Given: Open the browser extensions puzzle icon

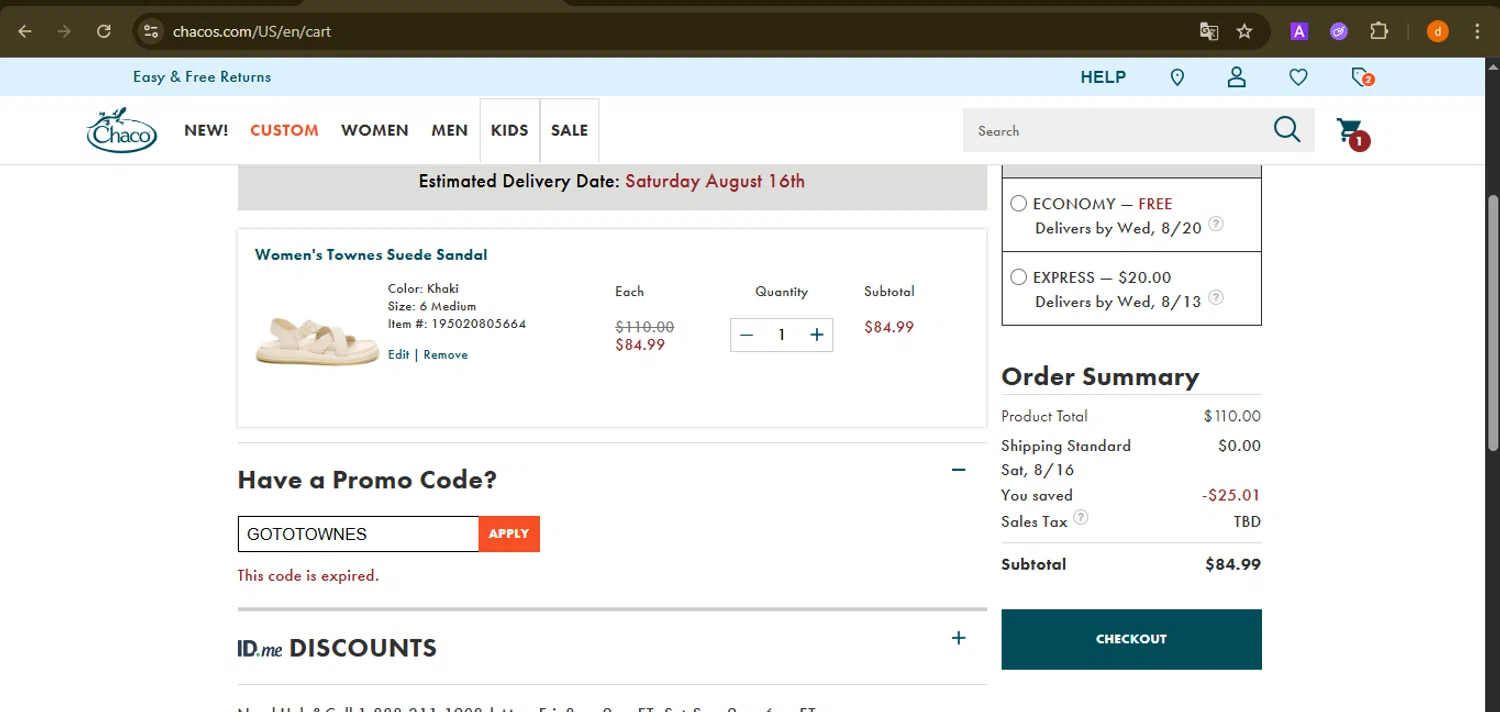Looking at the screenshot, I should [1379, 31].
